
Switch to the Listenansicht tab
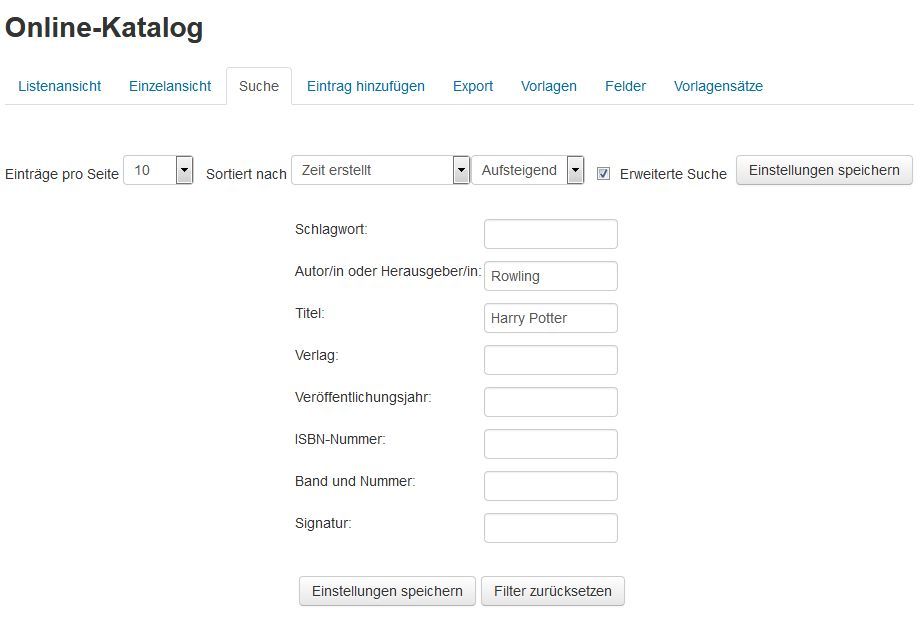tap(60, 86)
